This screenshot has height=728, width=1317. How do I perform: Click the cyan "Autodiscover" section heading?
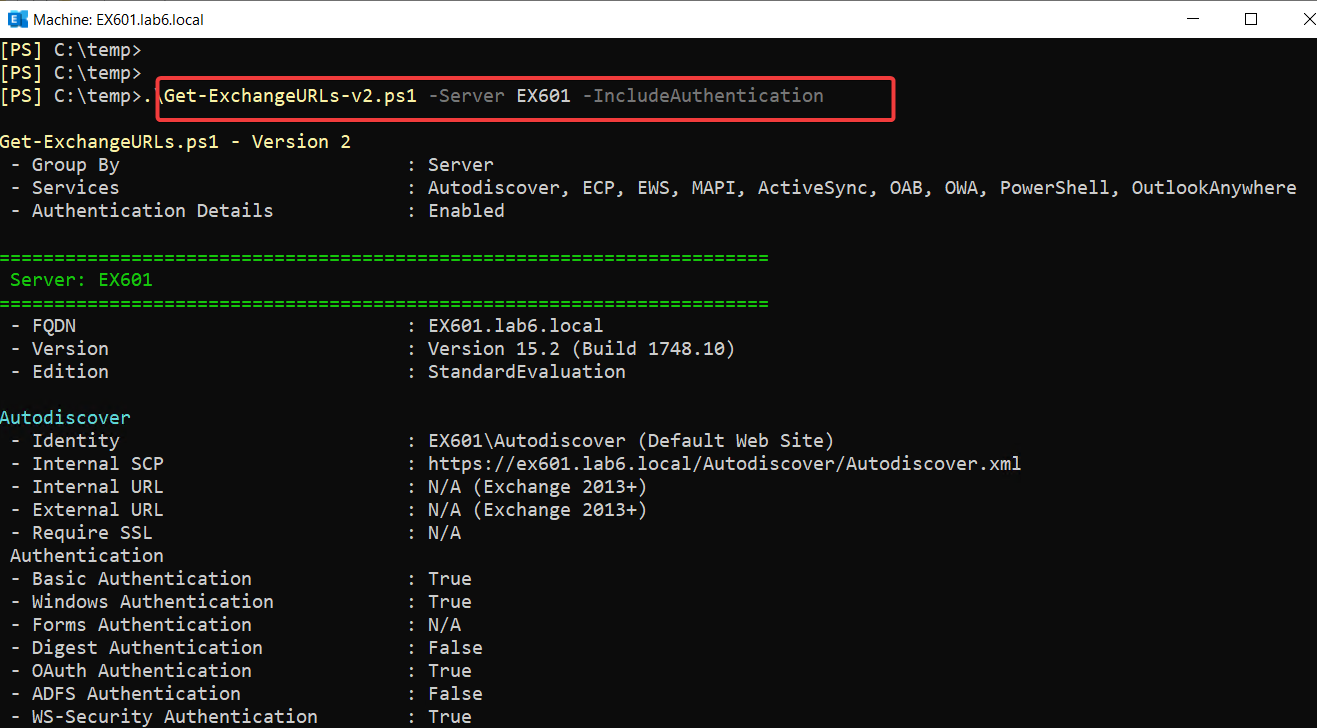[65, 417]
